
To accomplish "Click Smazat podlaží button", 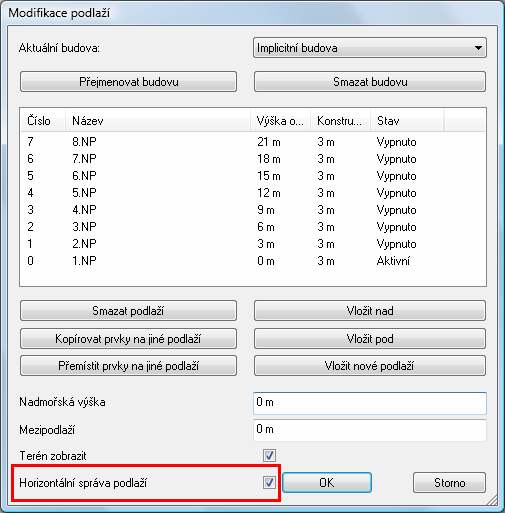I will tap(128, 311).
